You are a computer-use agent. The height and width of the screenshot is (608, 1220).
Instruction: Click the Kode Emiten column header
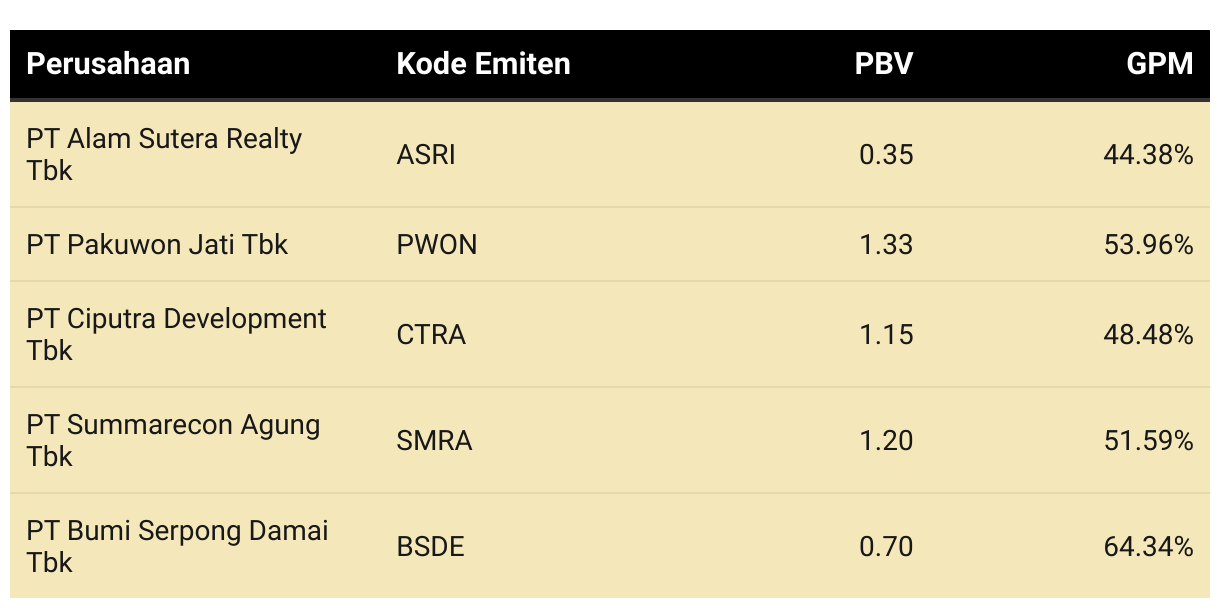(483, 64)
